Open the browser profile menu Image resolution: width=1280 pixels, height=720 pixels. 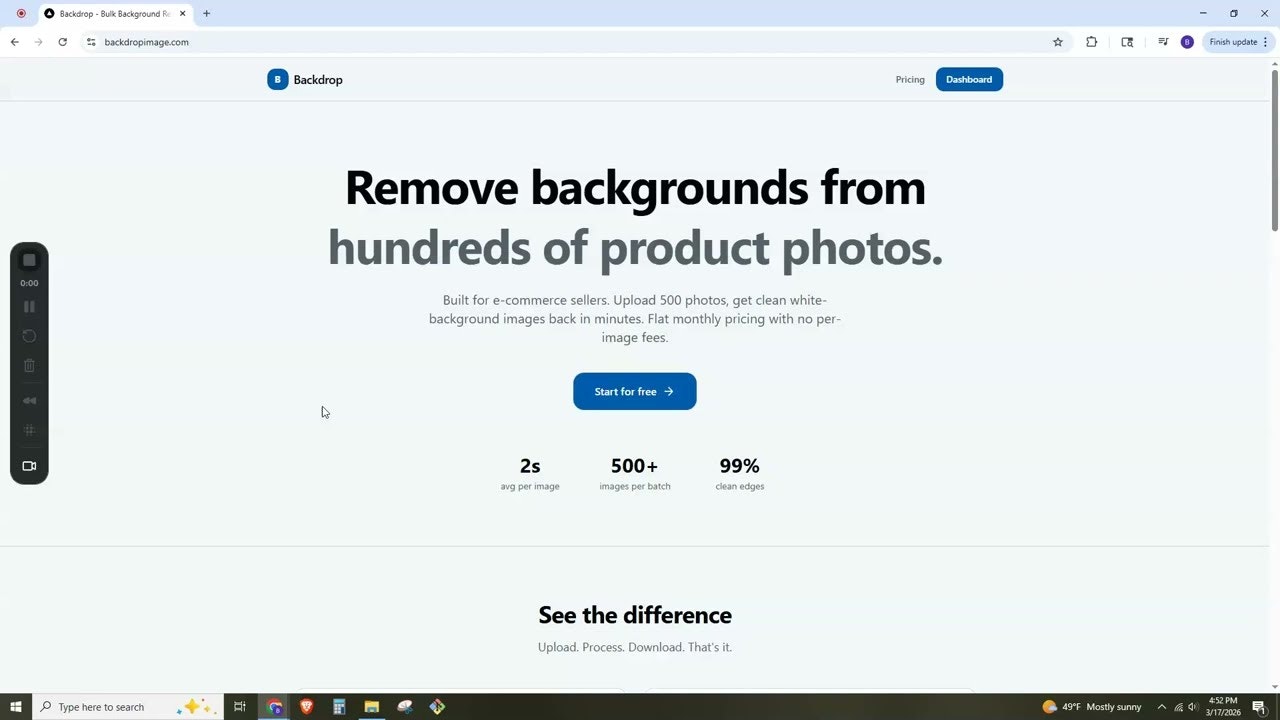coord(1188,42)
